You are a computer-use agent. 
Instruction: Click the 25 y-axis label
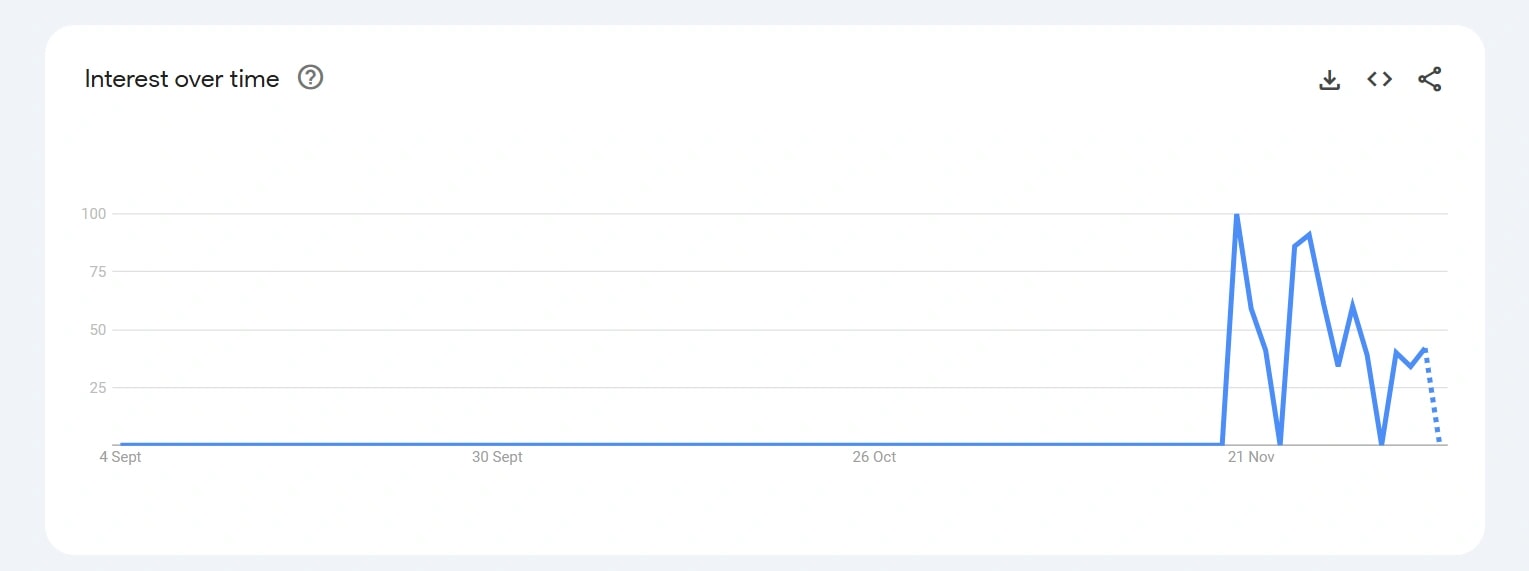pyautogui.click(x=98, y=388)
